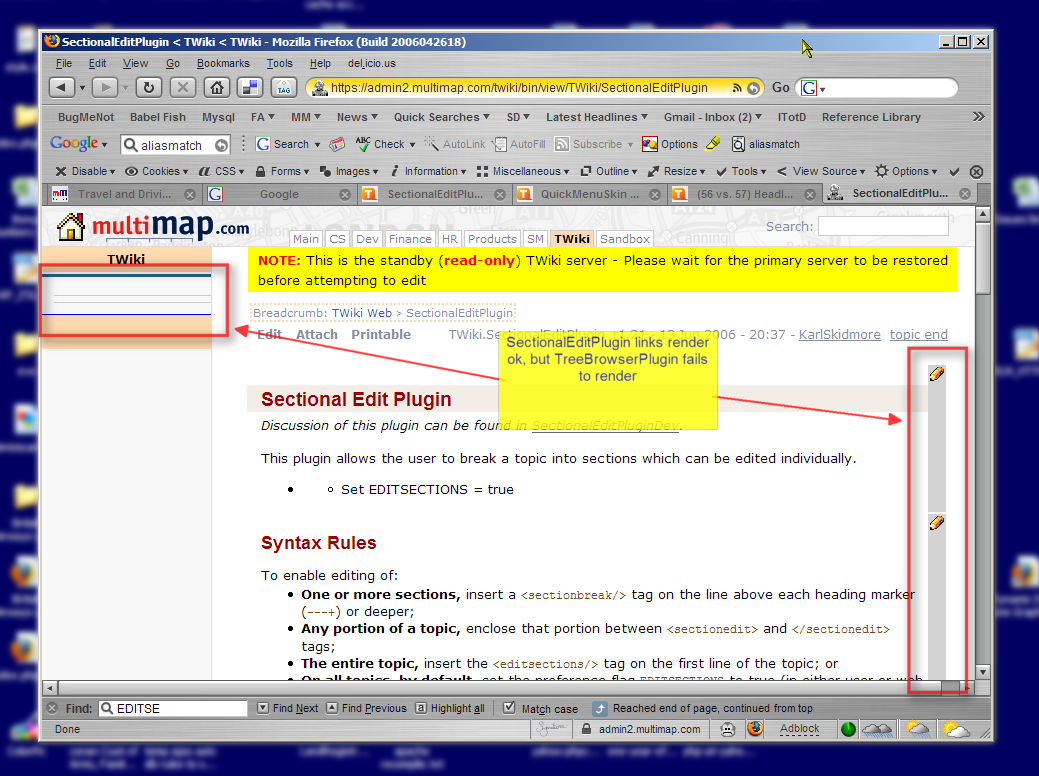Toggle Highlight all in the find bar
The height and width of the screenshot is (776, 1039).
(x=450, y=708)
